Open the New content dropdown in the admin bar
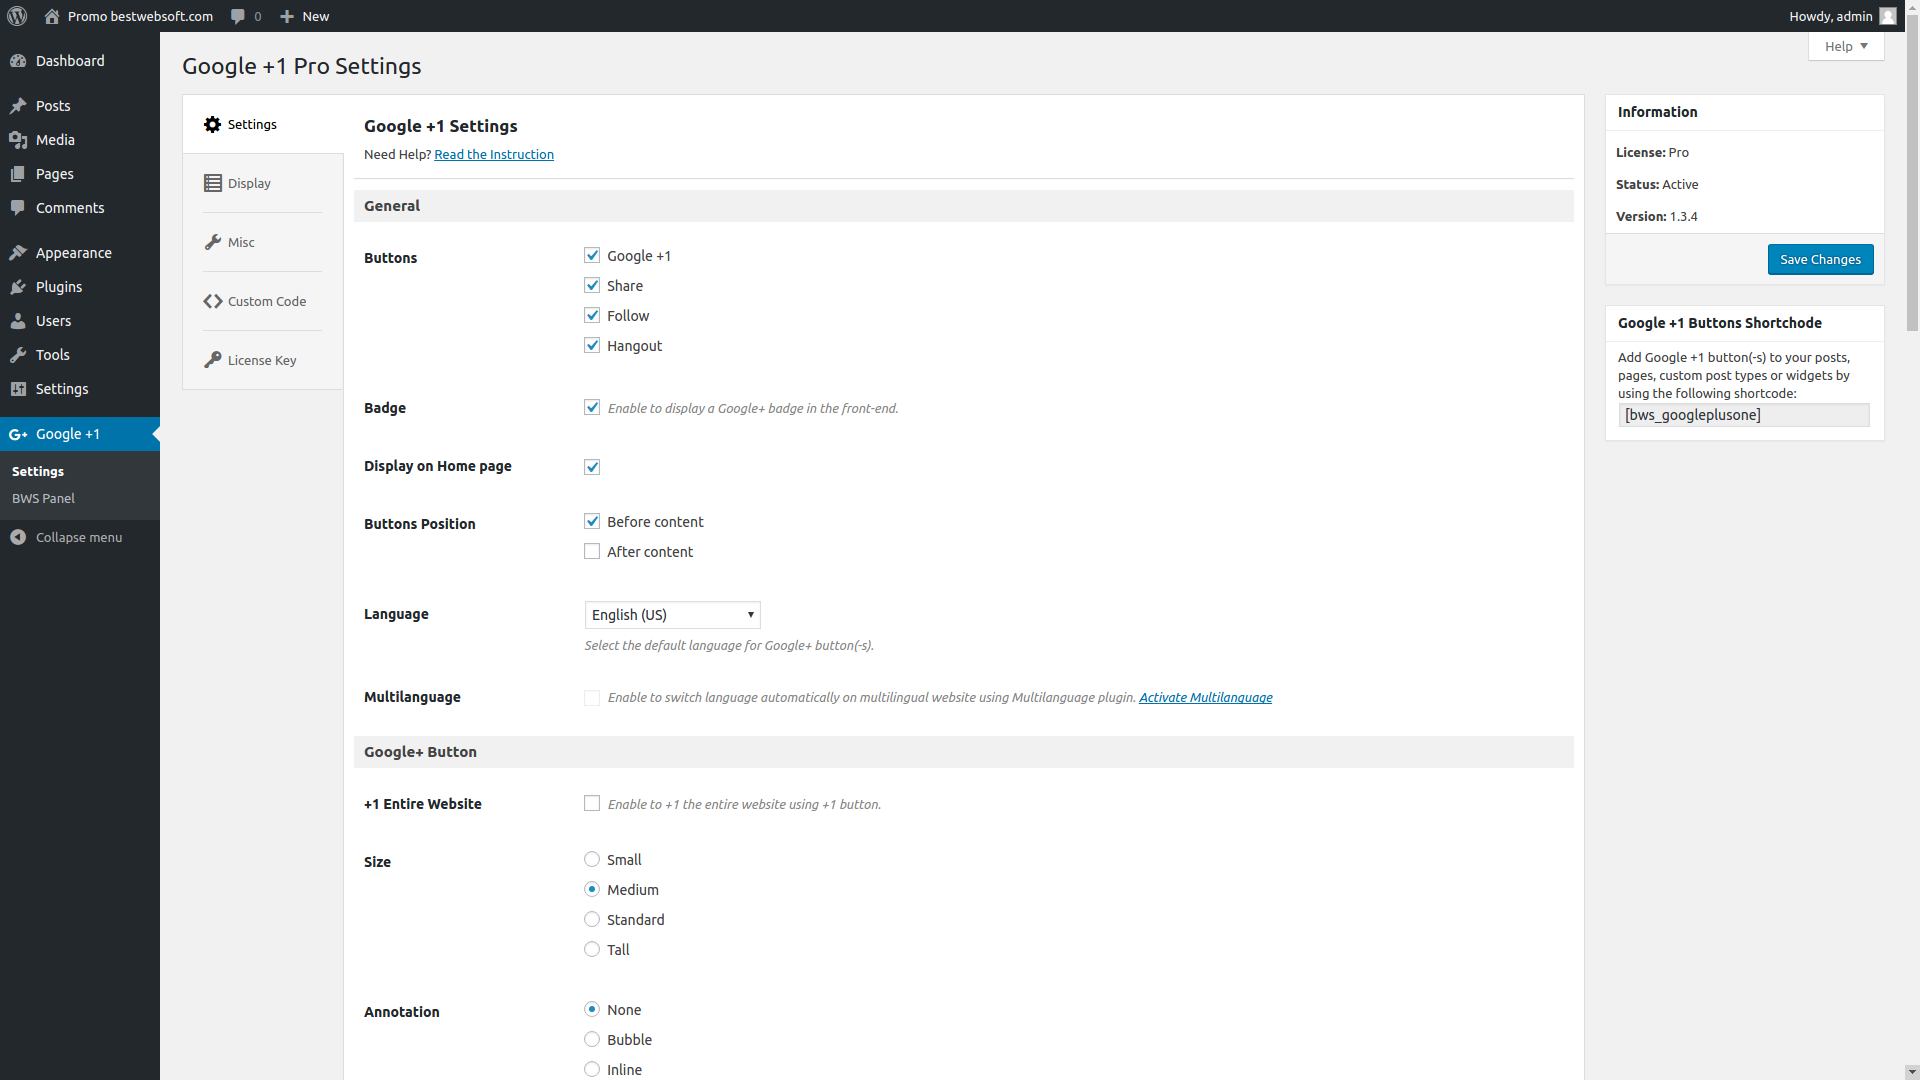The width and height of the screenshot is (1920, 1080). click(305, 16)
